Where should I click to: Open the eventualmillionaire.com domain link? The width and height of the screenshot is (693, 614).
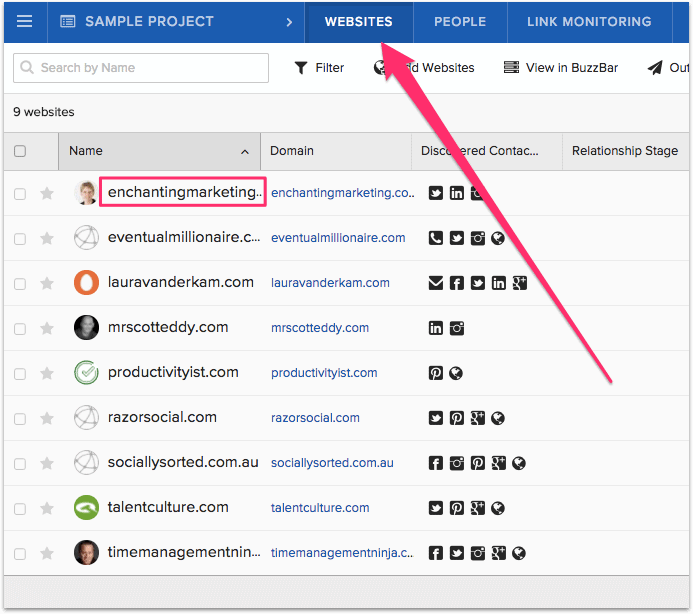338,238
